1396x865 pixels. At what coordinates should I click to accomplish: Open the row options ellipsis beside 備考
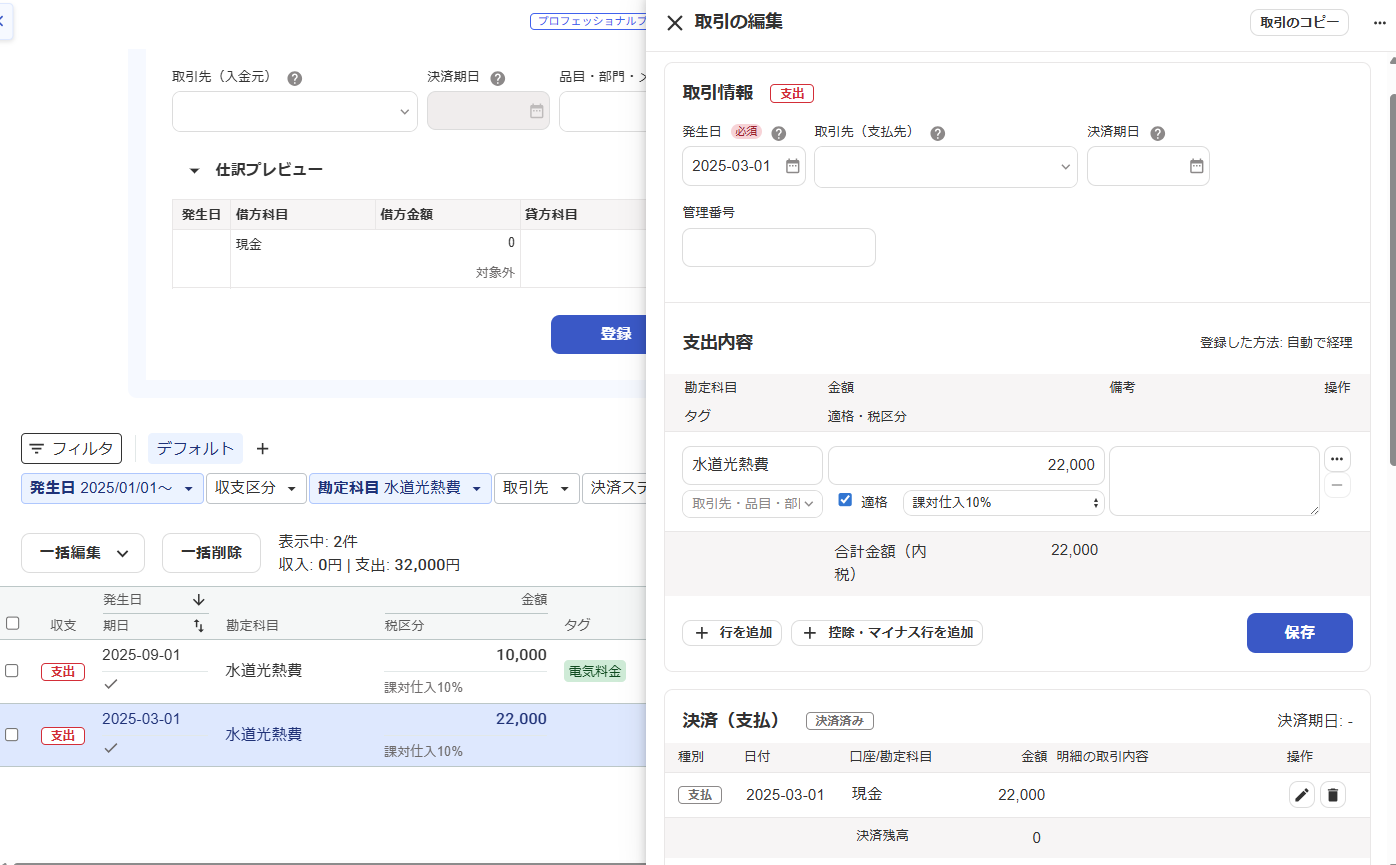tap(1337, 459)
